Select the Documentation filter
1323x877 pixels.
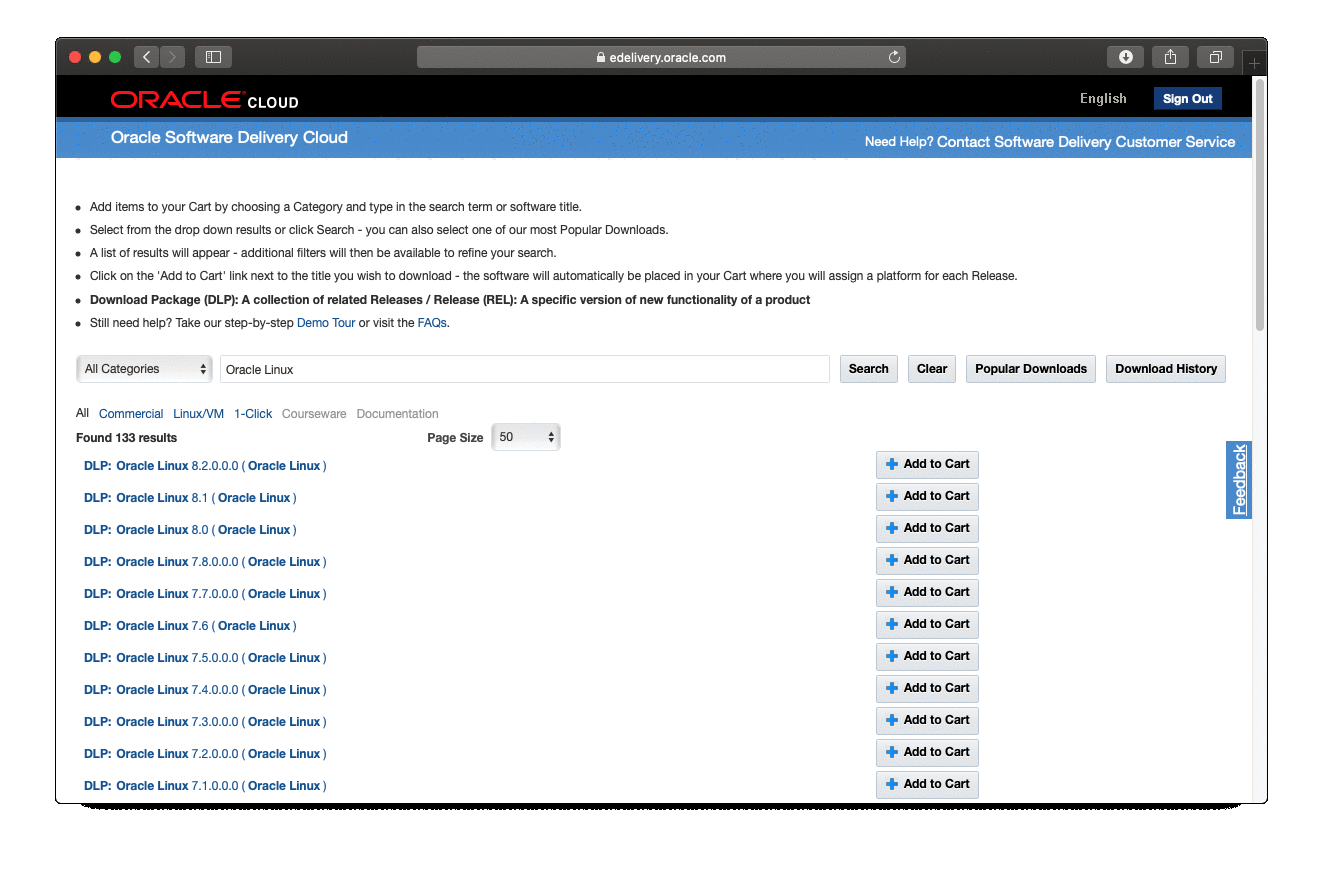397,414
